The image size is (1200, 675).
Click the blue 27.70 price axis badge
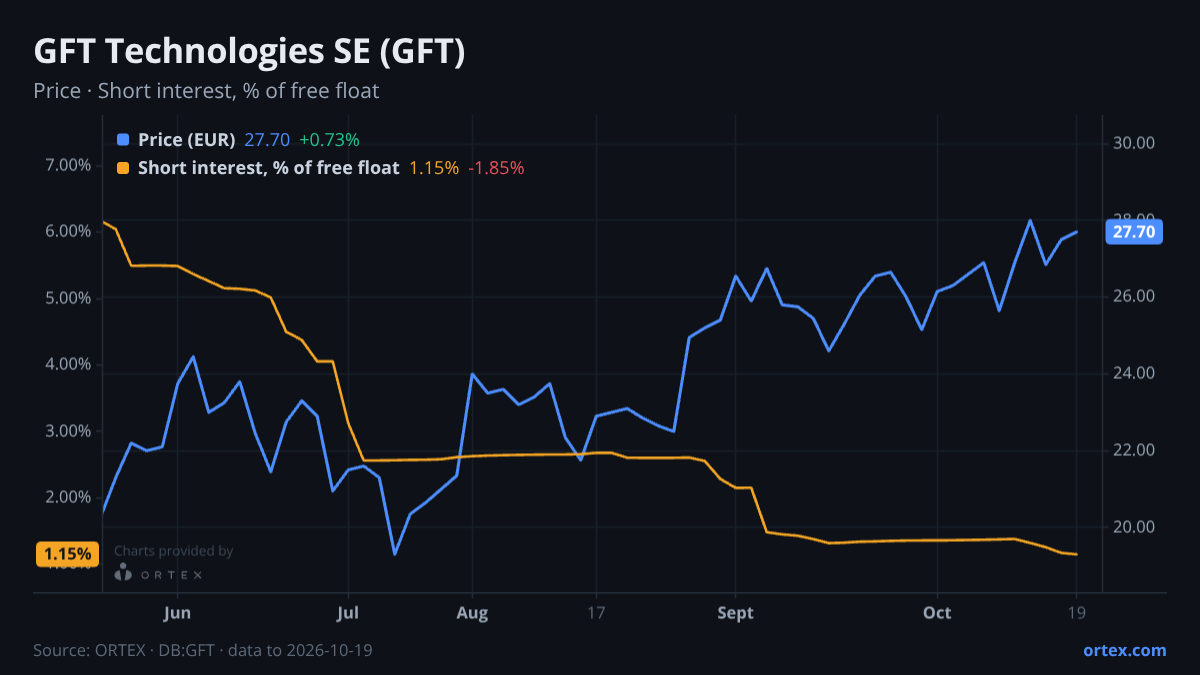pos(1134,232)
